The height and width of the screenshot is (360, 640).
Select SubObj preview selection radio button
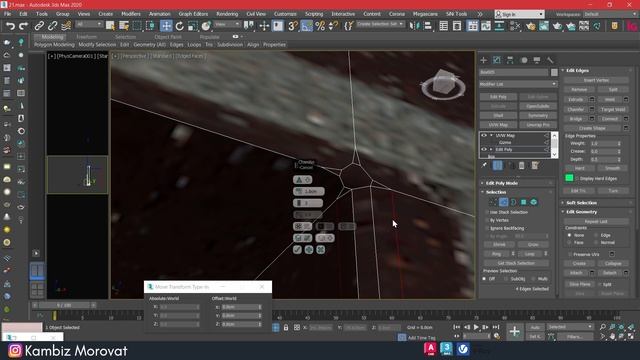coord(506,279)
